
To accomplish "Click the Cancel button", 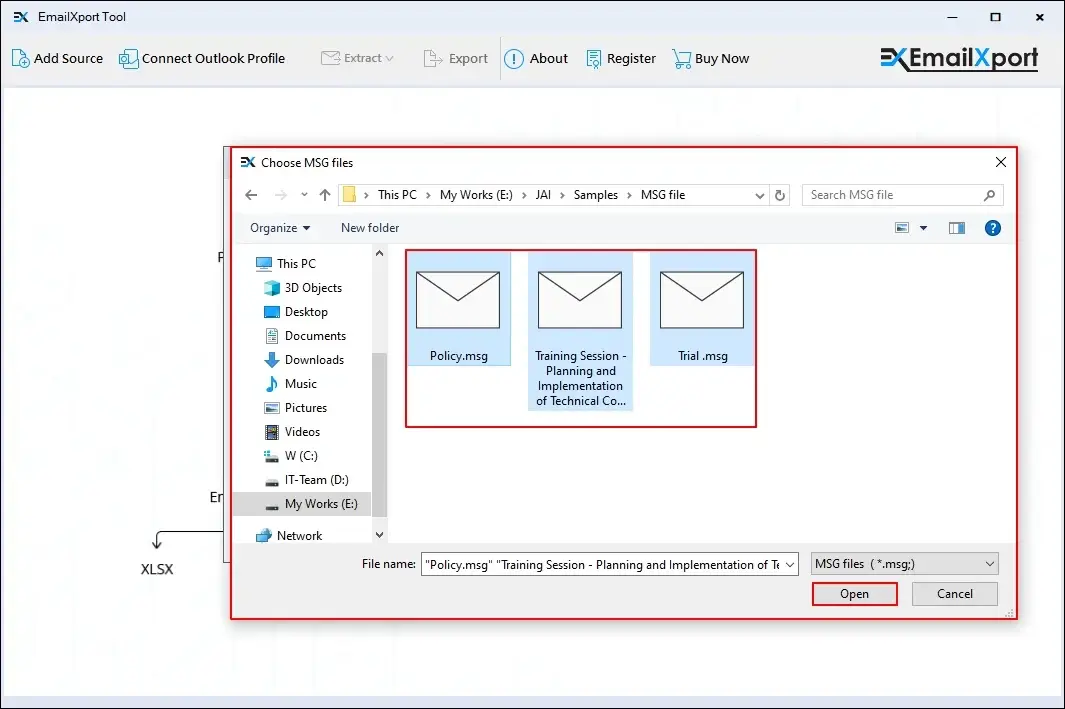I will tap(954, 594).
